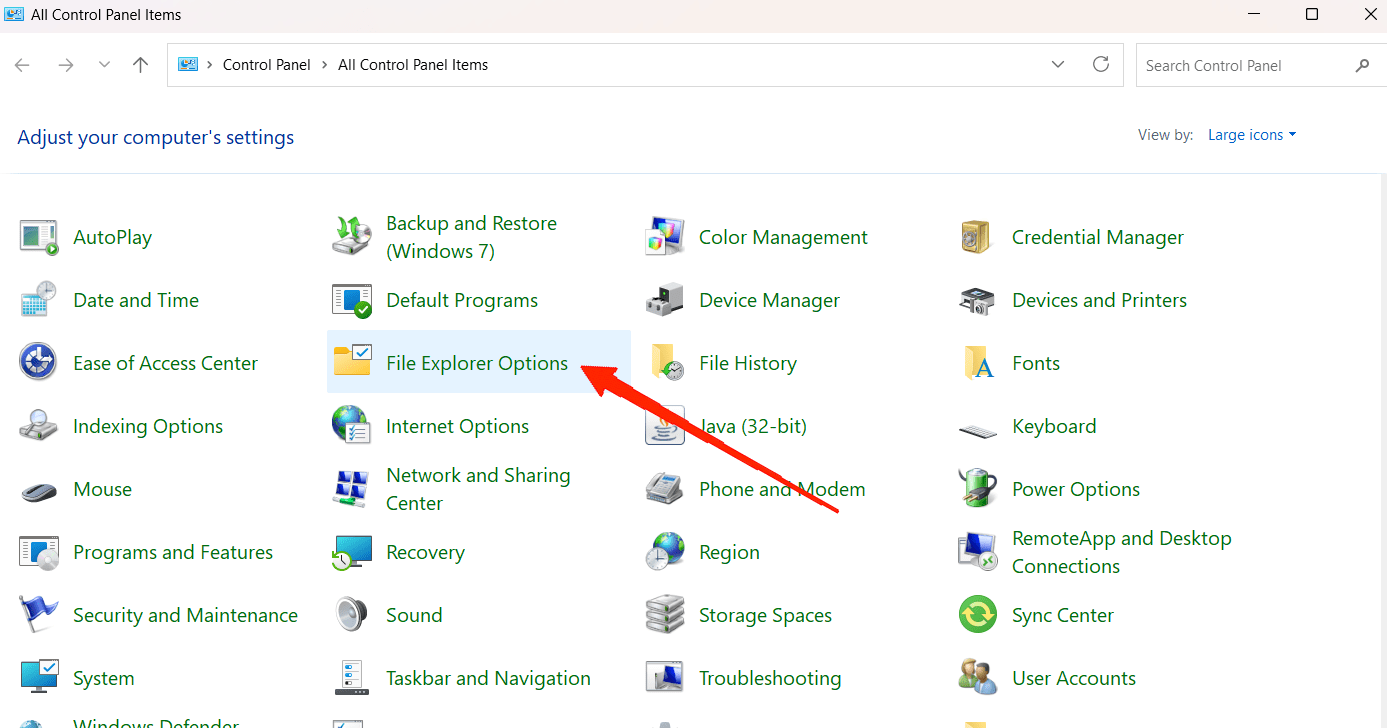
Task: Open the File Explorer Options link
Action: [x=477, y=363]
